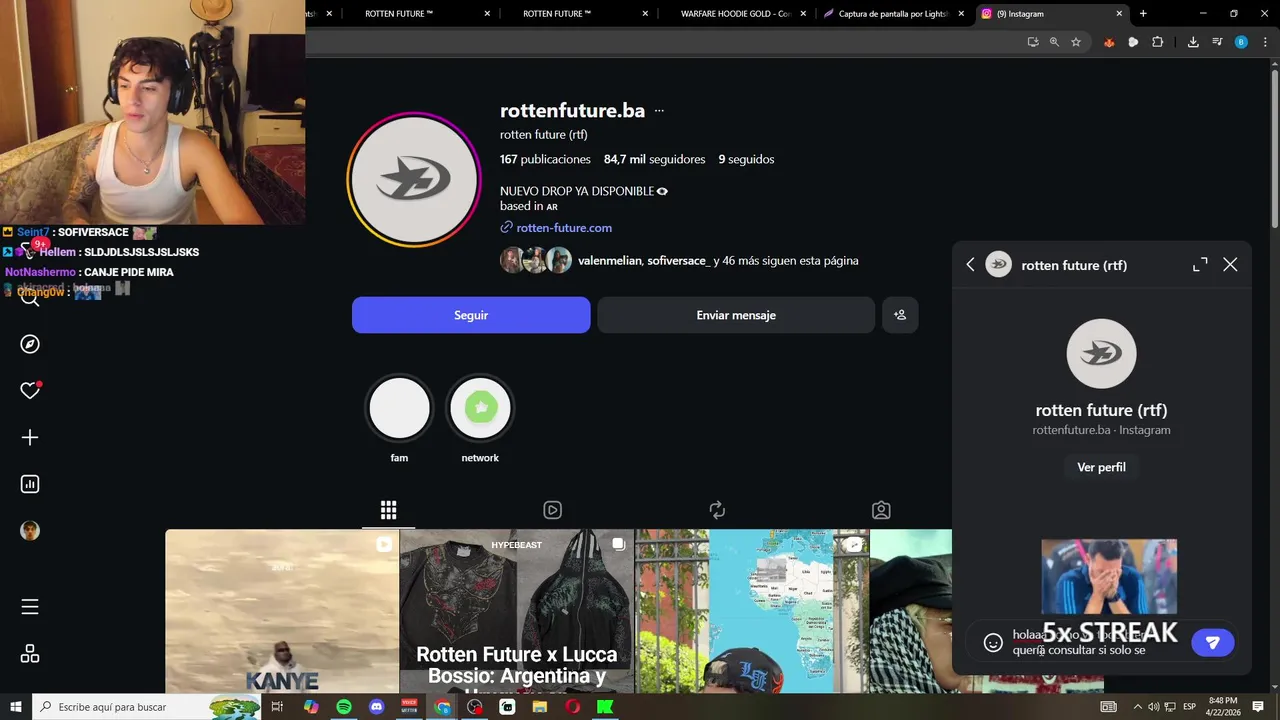The height and width of the screenshot is (720, 1280).
Task: Open the Meta apps icon at sidebar bottom
Action: pyautogui.click(x=30, y=654)
